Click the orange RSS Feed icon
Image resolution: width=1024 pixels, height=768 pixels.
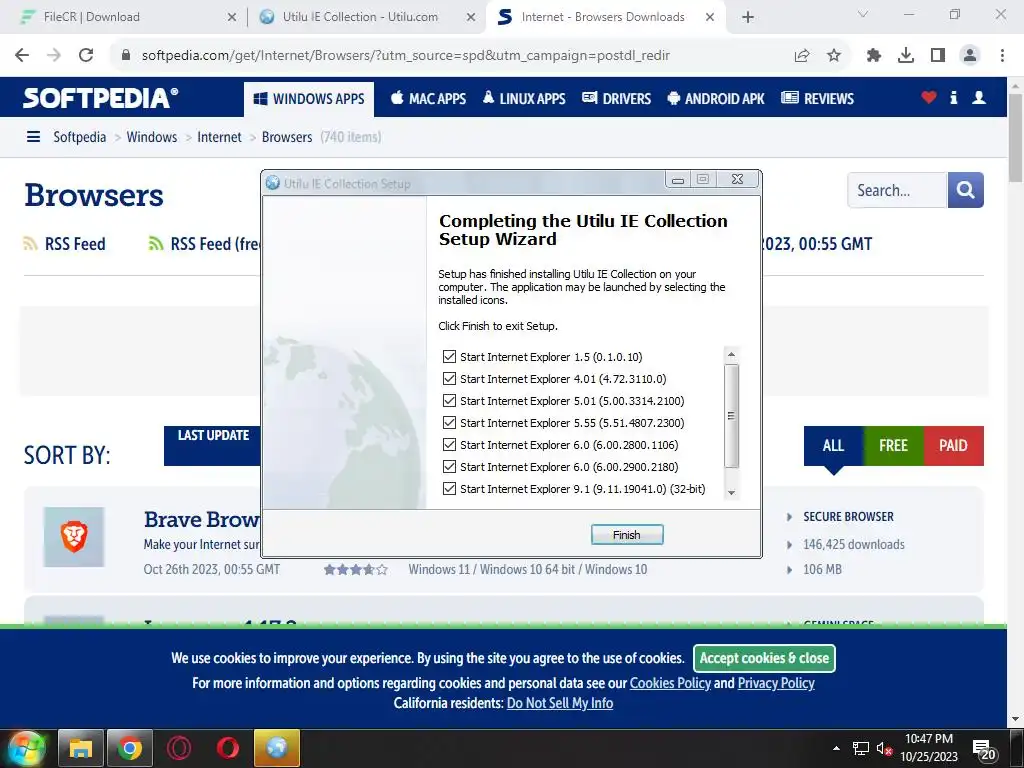pos(30,244)
